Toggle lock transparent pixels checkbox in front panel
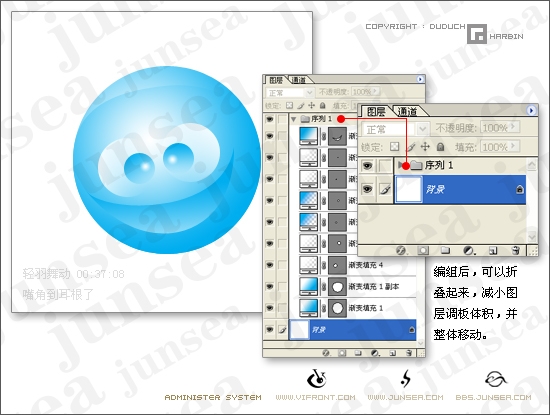This screenshot has height=415, width=550. [x=395, y=146]
